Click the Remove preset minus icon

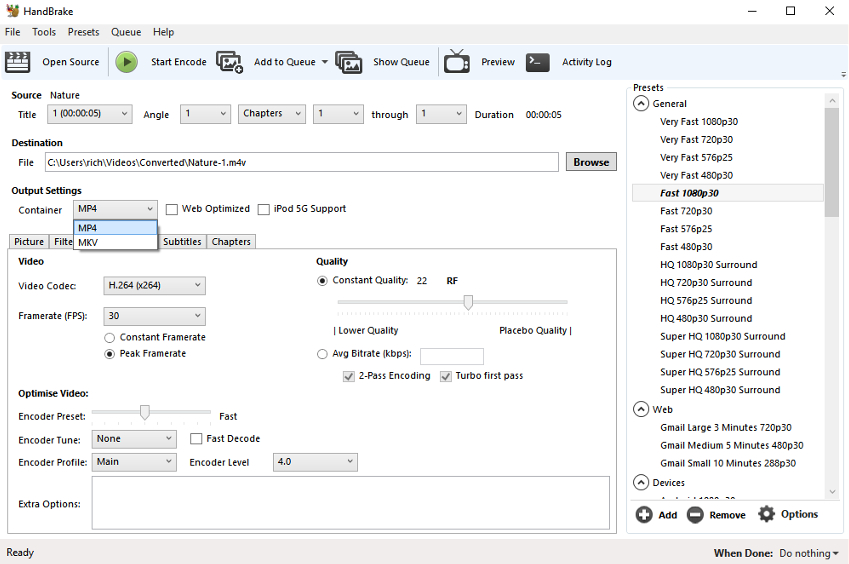point(695,514)
